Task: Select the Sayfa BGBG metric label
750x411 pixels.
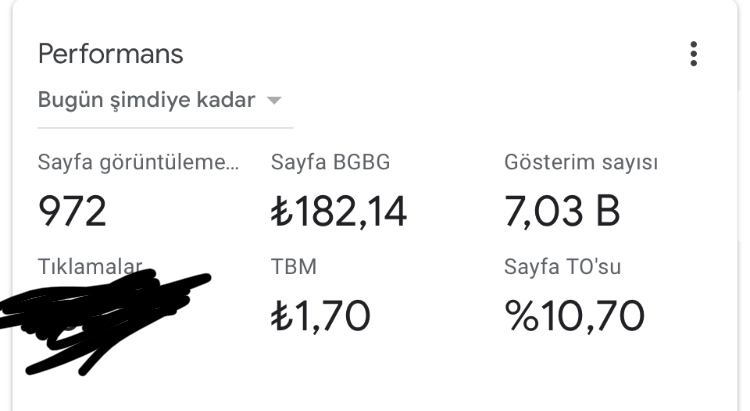Action: pyautogui.click(x=331, y=162)
